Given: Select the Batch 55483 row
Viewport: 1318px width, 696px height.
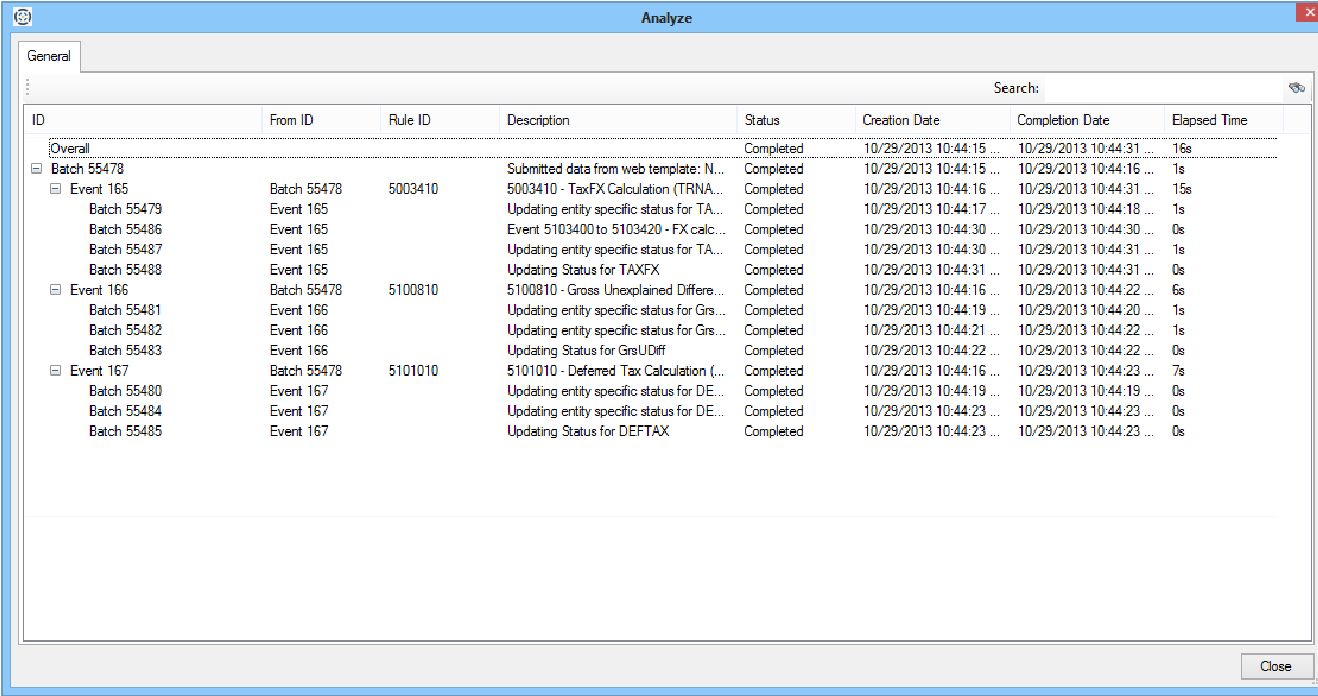Looking at the screenshot, I should [125, 350].
